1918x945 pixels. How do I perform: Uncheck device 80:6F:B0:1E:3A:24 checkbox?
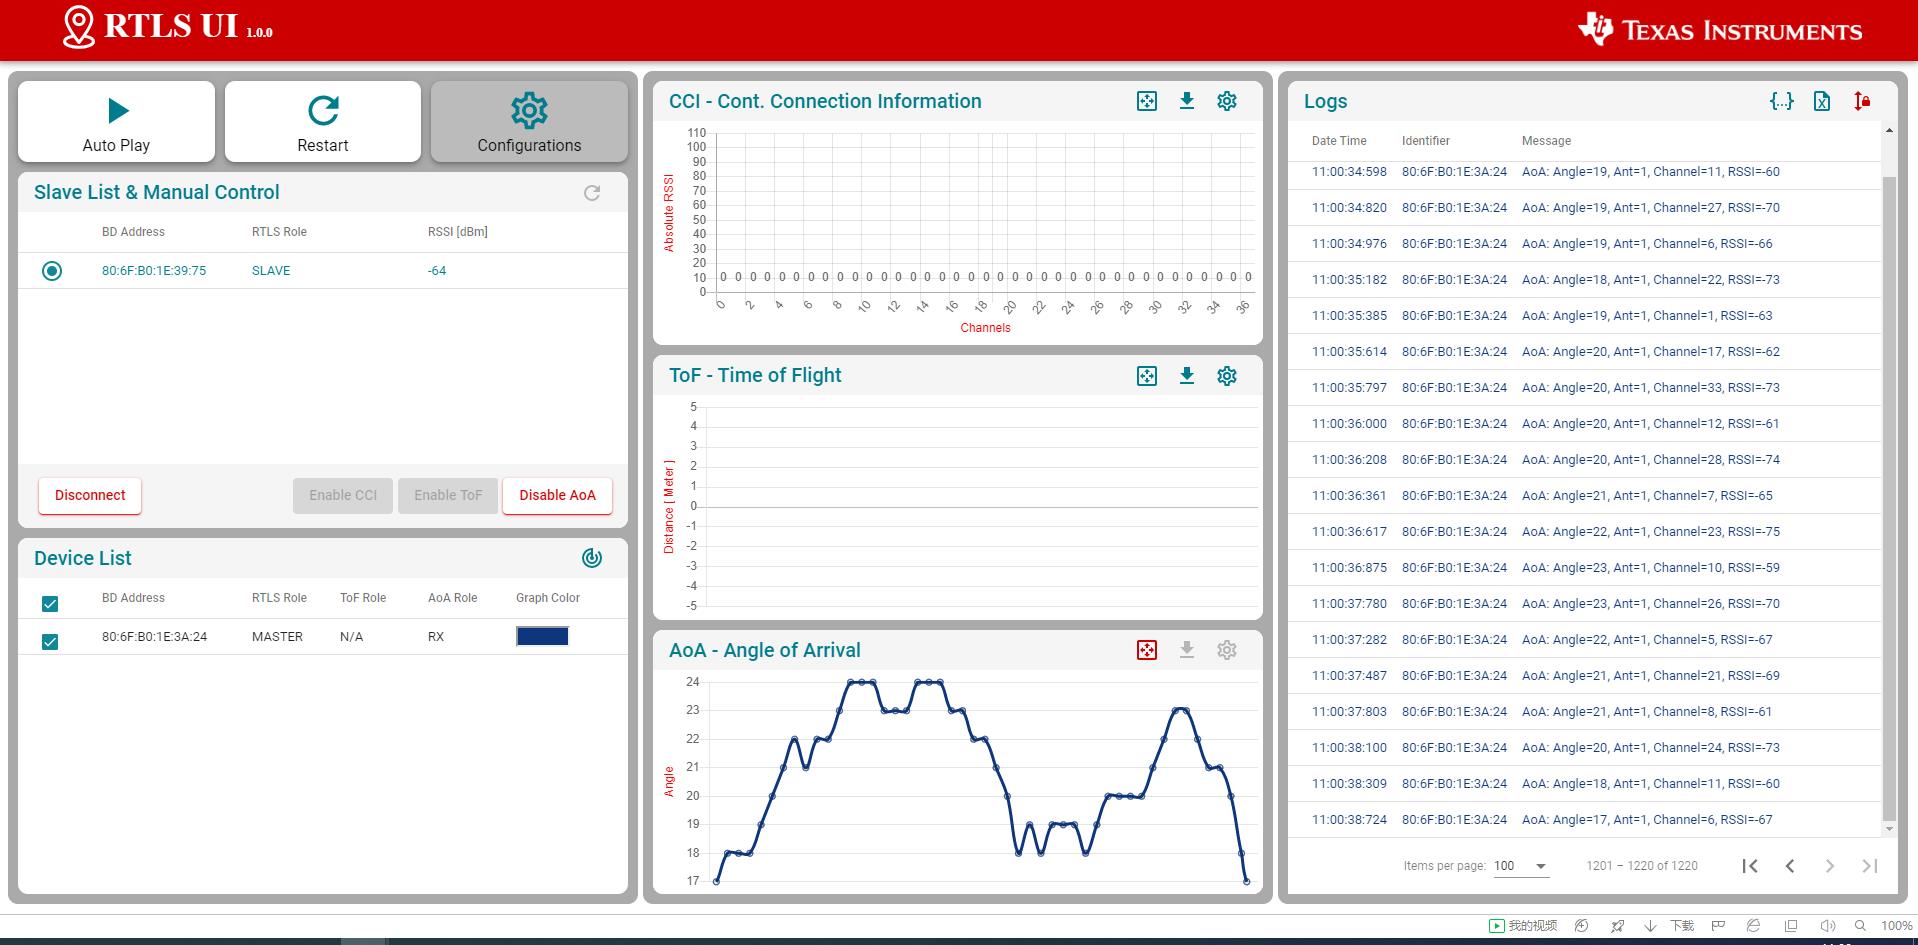pyautogui.click(x=50, y=641)
